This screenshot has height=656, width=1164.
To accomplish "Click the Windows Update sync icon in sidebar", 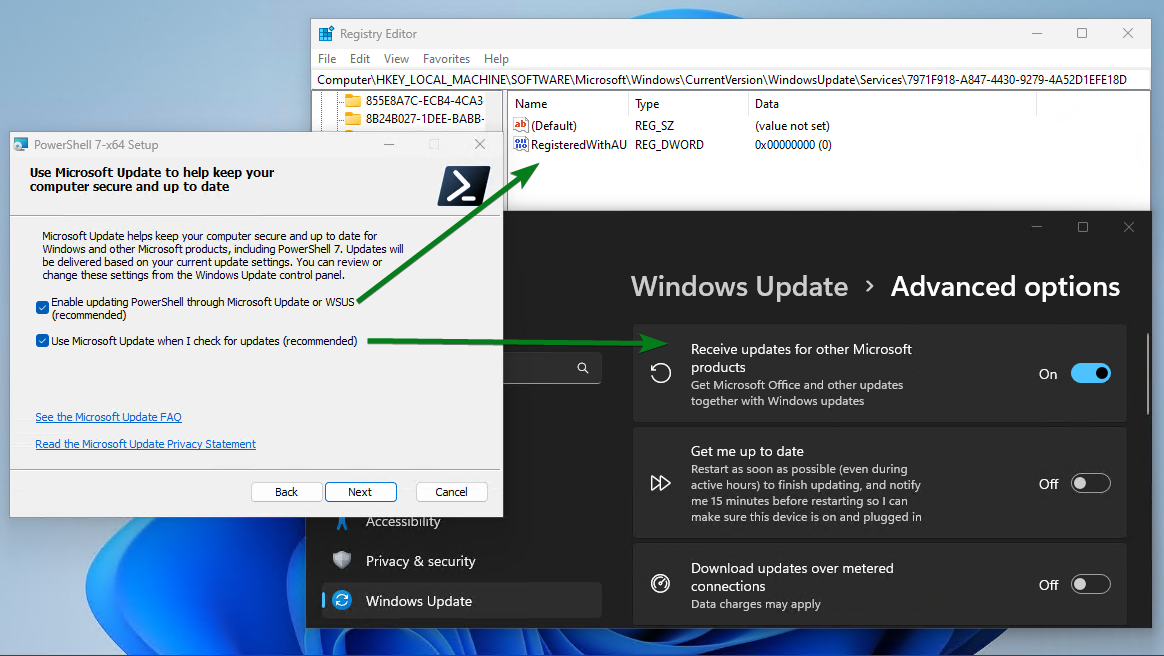I will point(342,600).
